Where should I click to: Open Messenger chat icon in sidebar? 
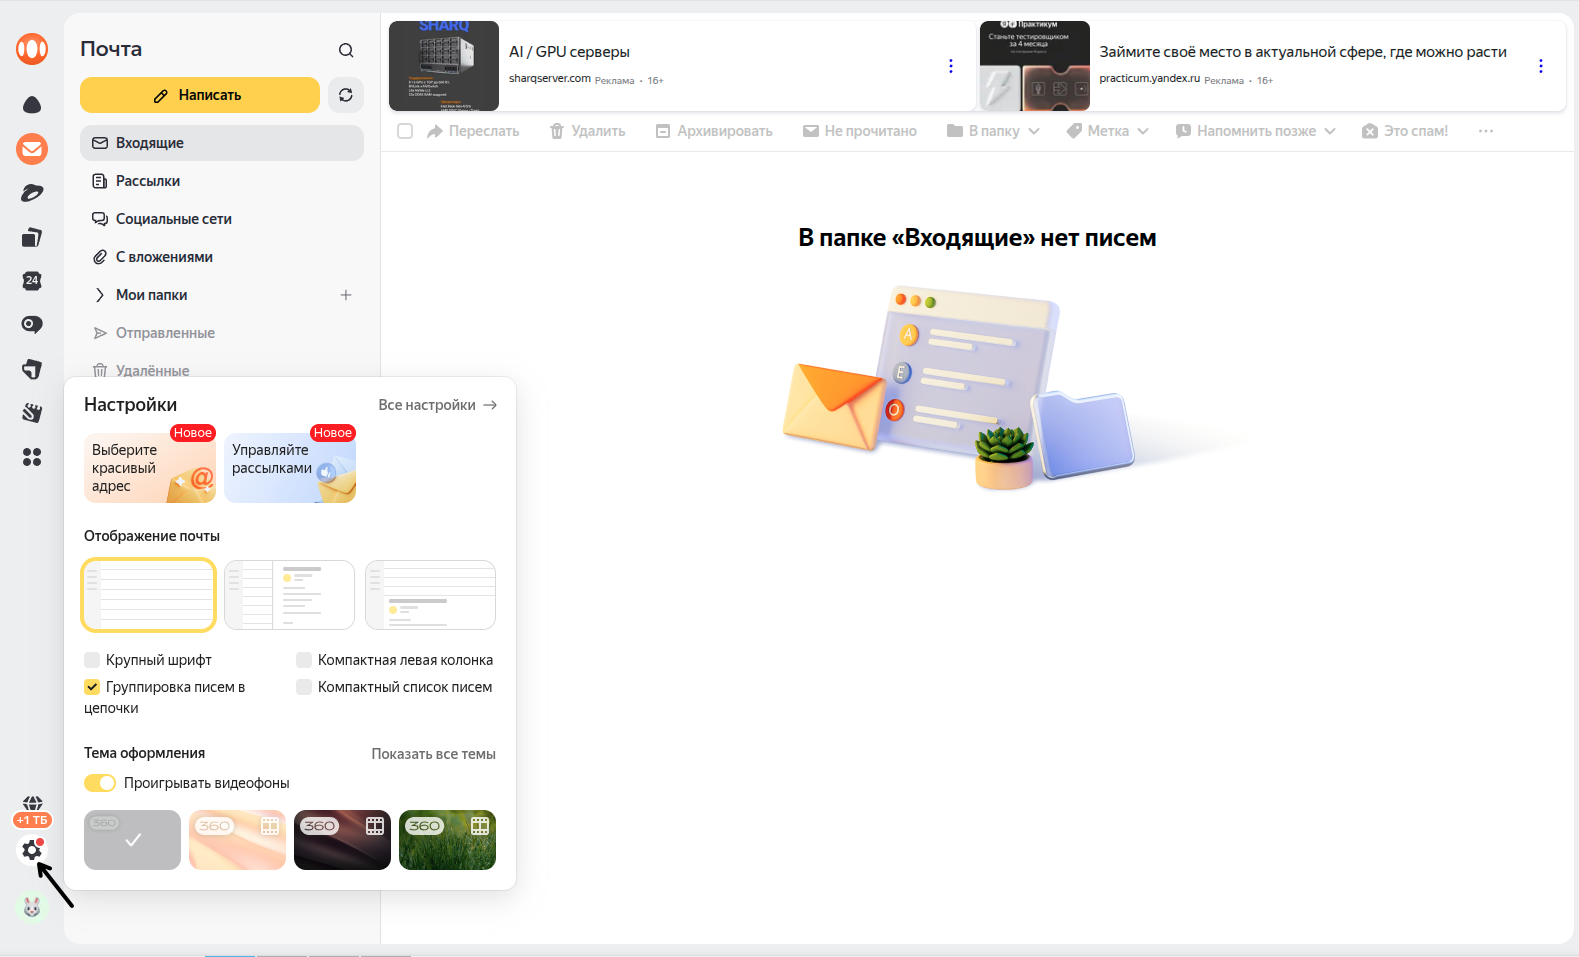point(32,325)
